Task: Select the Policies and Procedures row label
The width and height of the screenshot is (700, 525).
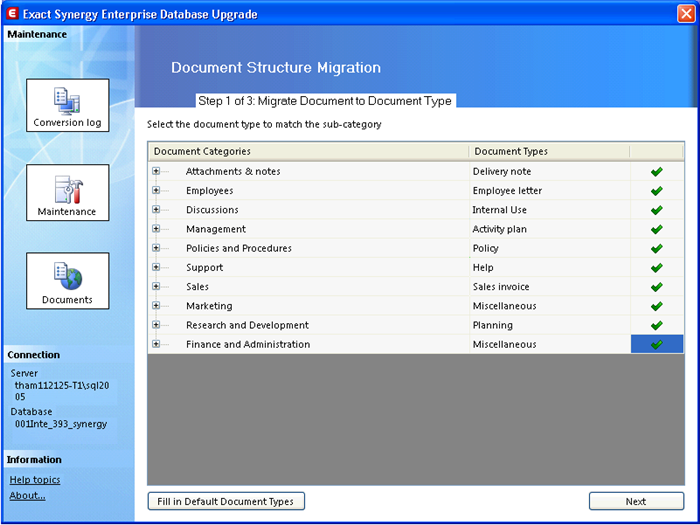Action: (x=239, y=248)
